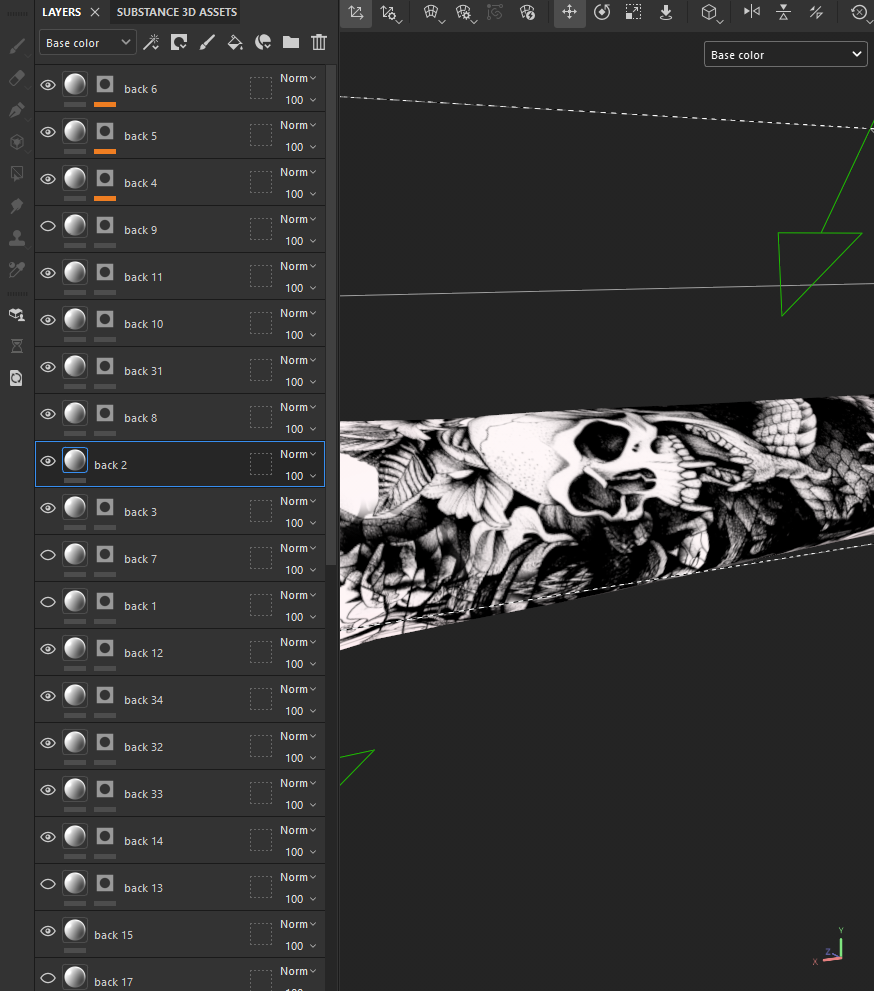The width and height of the screenshot is (874, 991).
Task: Delete layer using the trash icon
Action: point(319,42)
